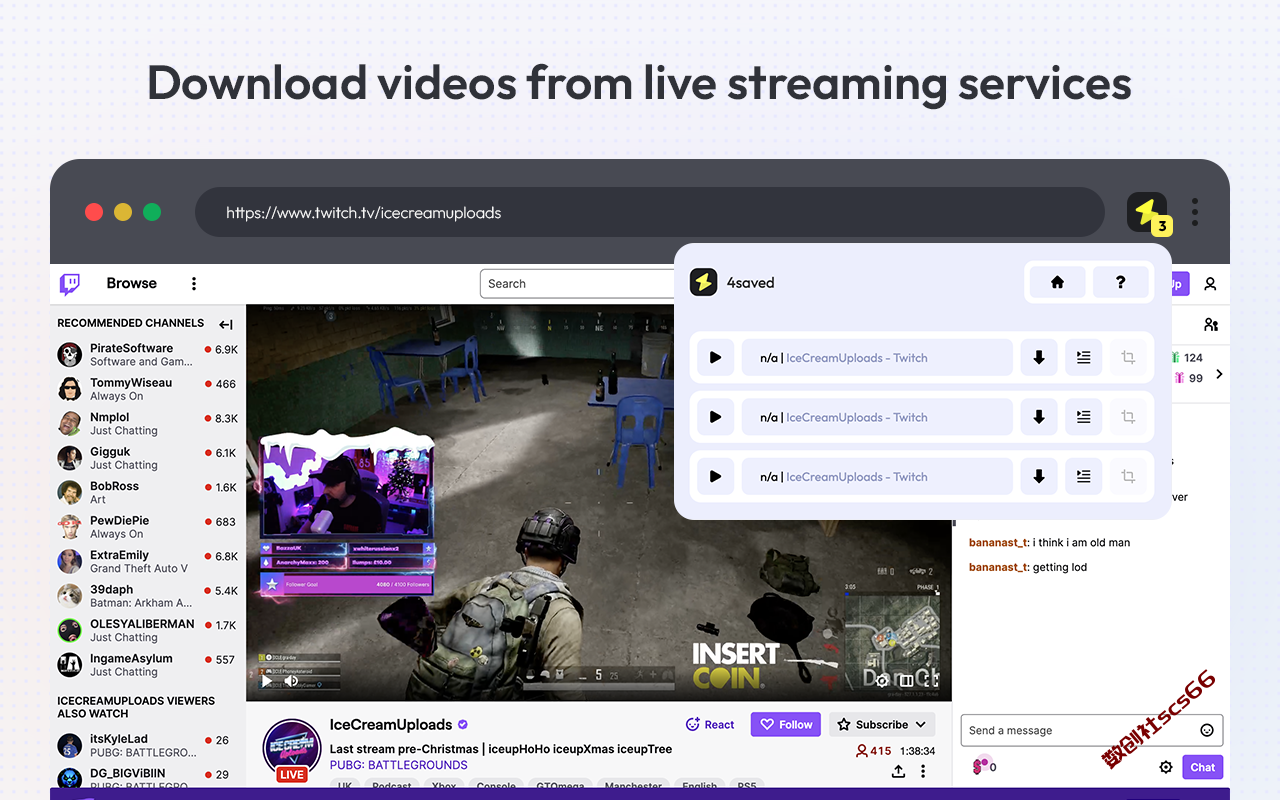Follow IceCreamUploads channel

pos(786,724)
